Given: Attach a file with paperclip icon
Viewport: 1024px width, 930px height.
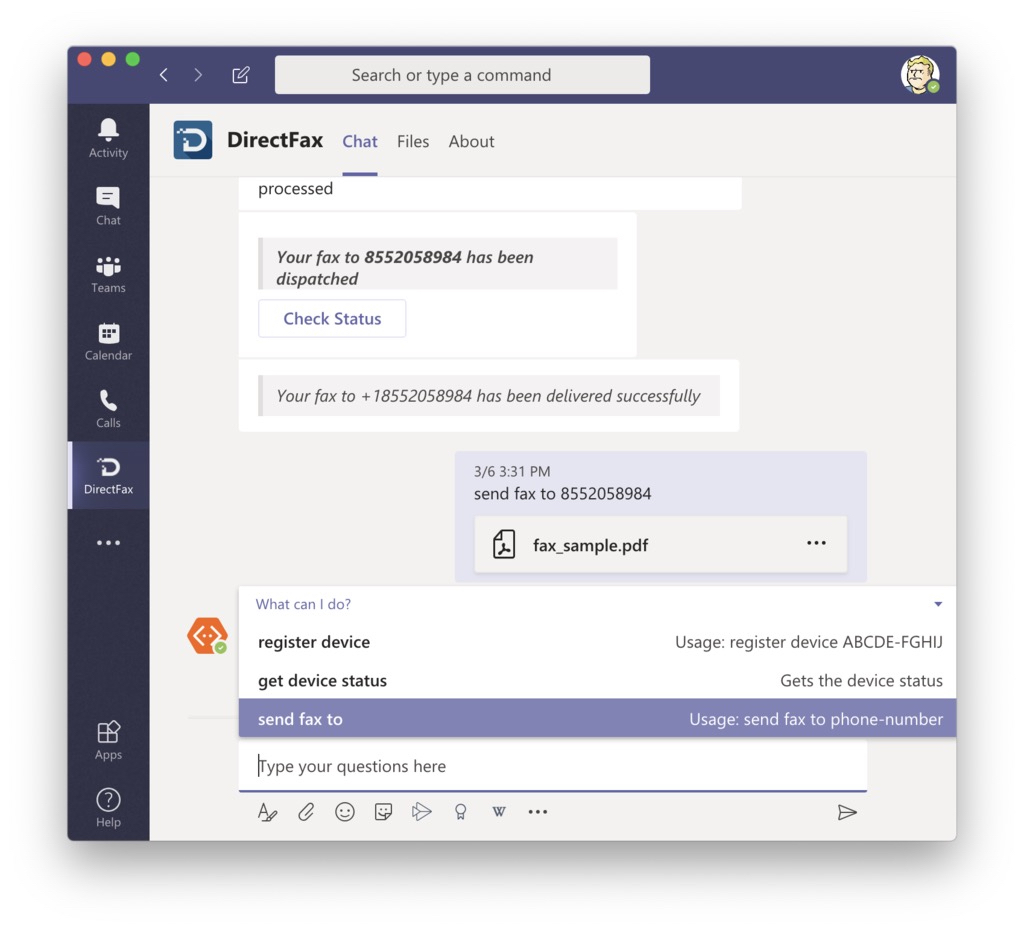Looking at the screenshot, I should tap(306, 812).
